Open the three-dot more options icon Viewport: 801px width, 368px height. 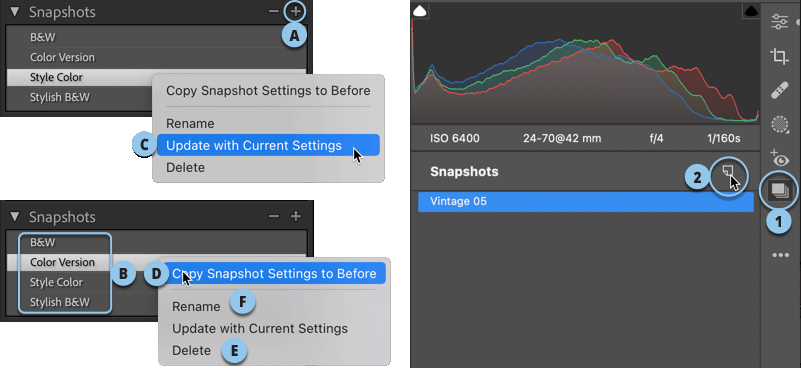click(x=781, y=255)
